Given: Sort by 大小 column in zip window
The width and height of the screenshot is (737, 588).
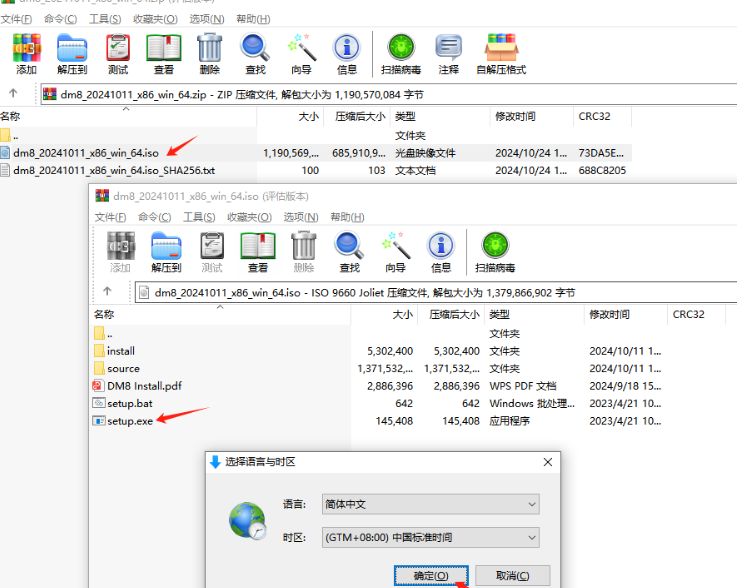Looking at the screenshot, I should (290, 117).
